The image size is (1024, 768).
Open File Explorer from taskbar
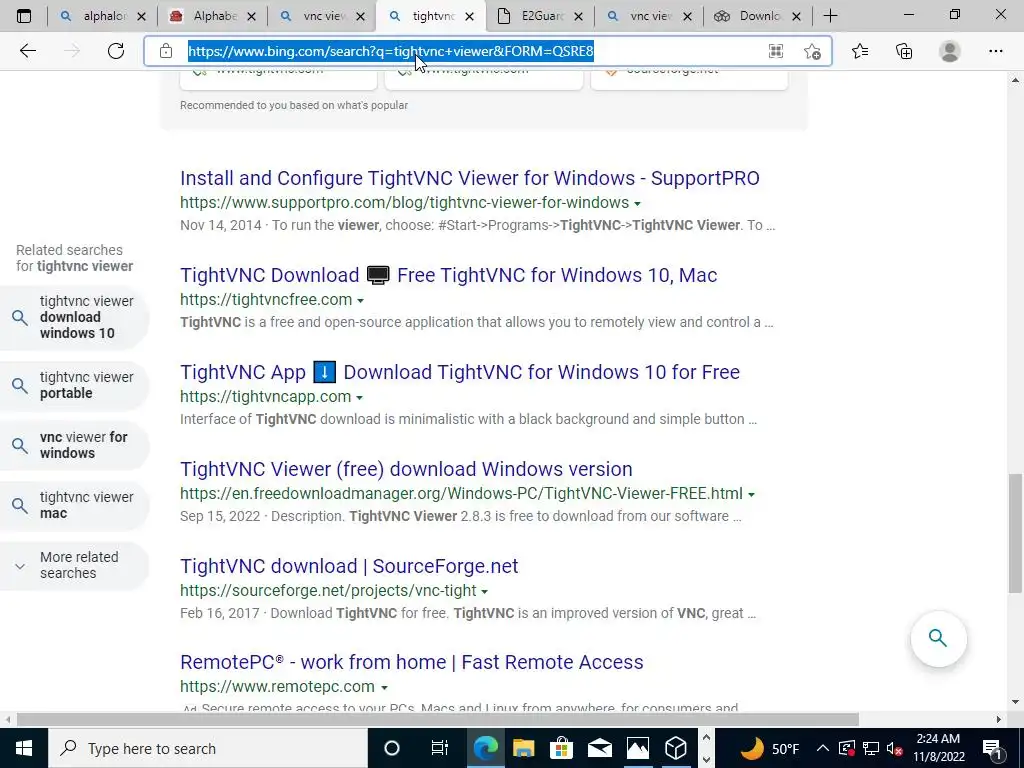[x=523, y=748]
